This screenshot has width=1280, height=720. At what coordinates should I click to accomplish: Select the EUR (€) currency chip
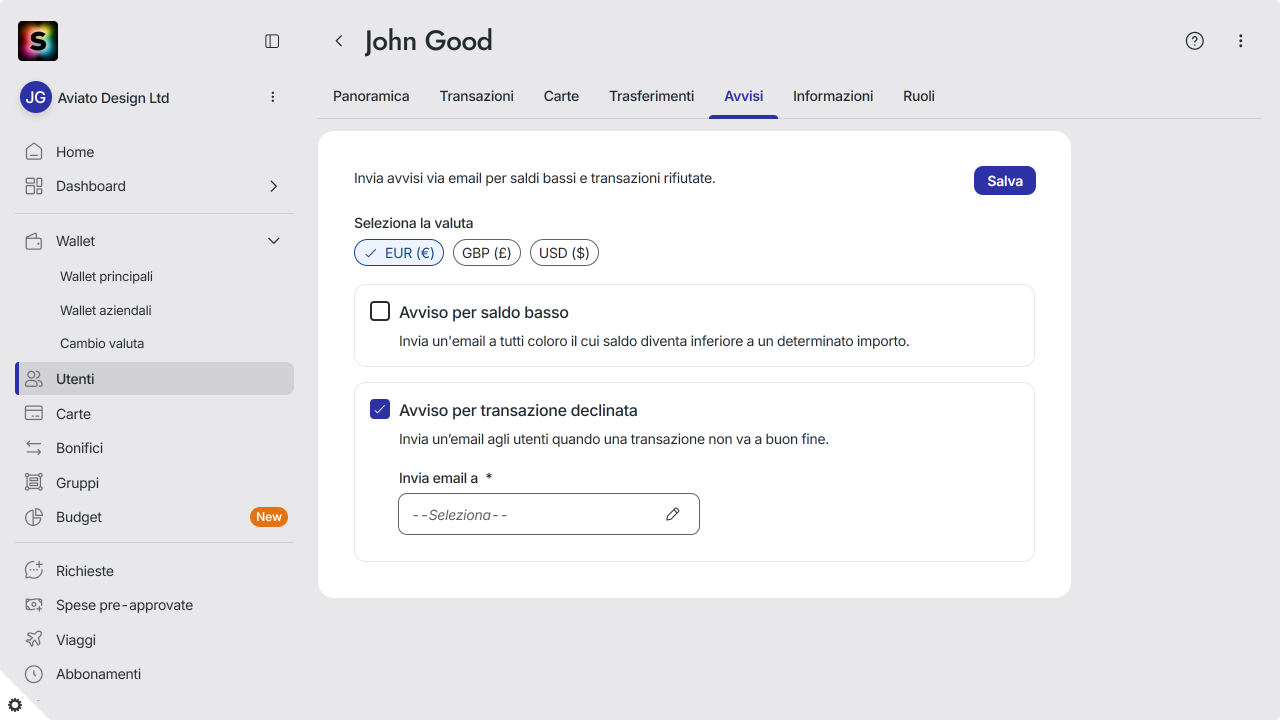[399, 253]
